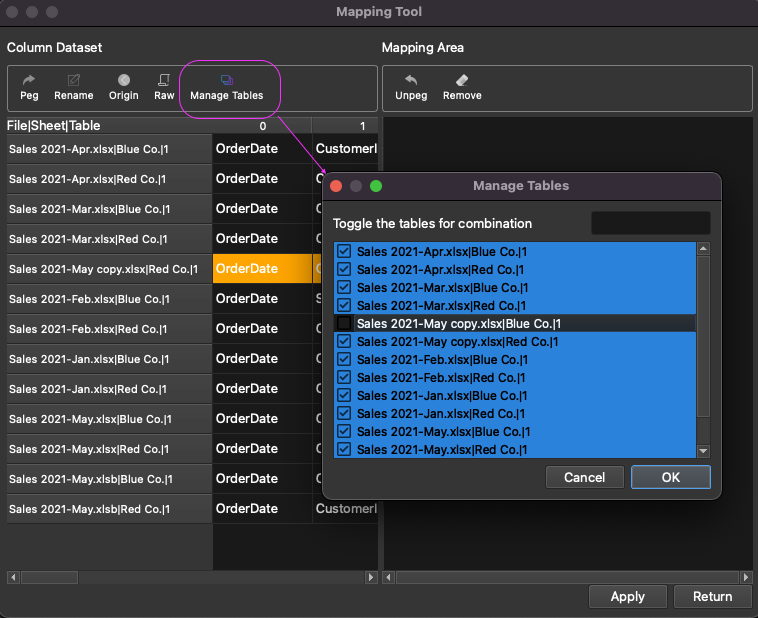The height and width of the screenshot is (618, 758).
Task: Click OrderDate cell in May.xlsb Red Co. row
Action: point(262,509)
